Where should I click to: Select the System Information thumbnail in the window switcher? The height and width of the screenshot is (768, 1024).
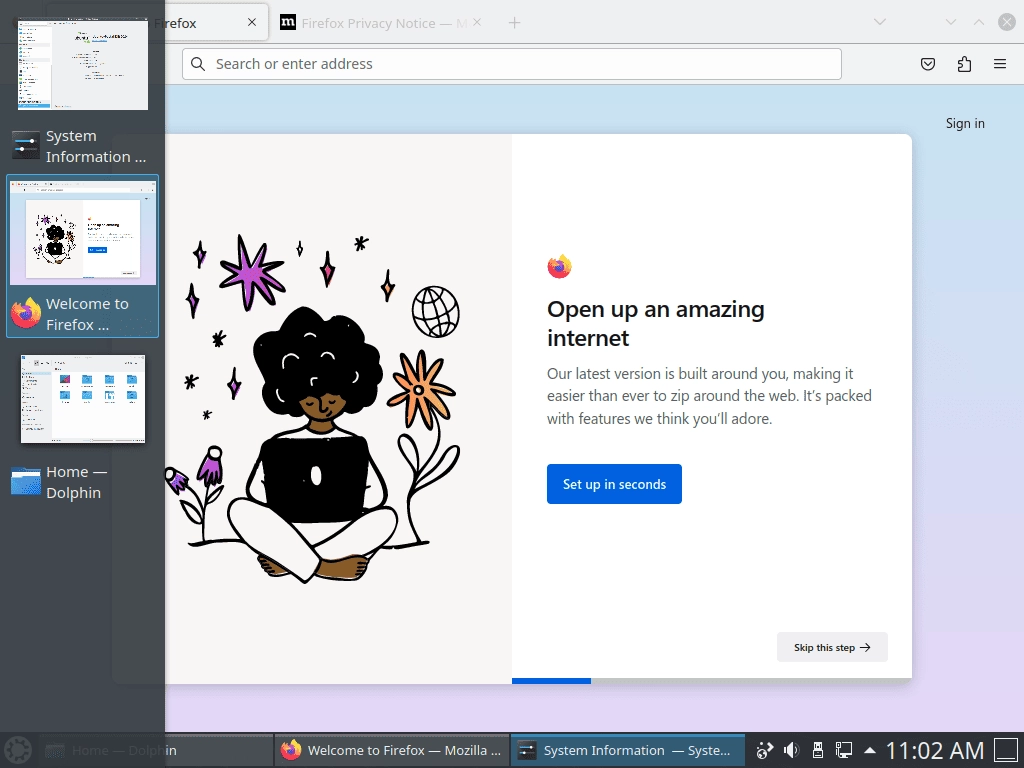click(83, 65)
